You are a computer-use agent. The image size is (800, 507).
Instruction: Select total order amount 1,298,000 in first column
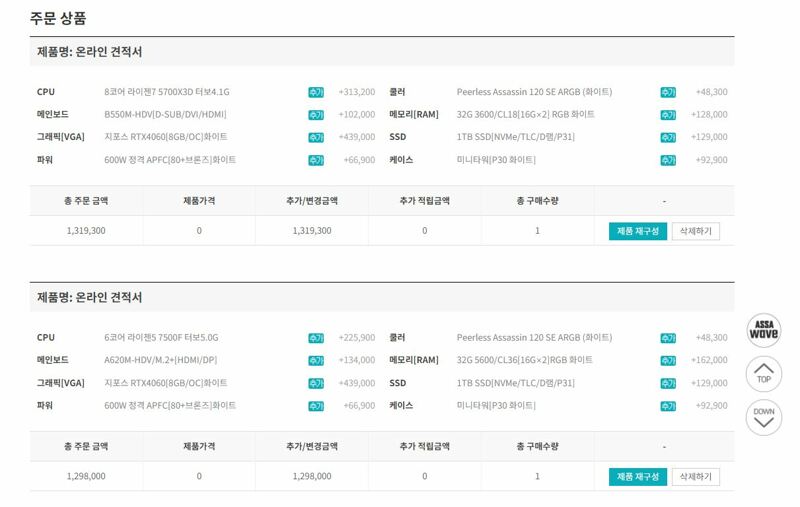point(86,476)
